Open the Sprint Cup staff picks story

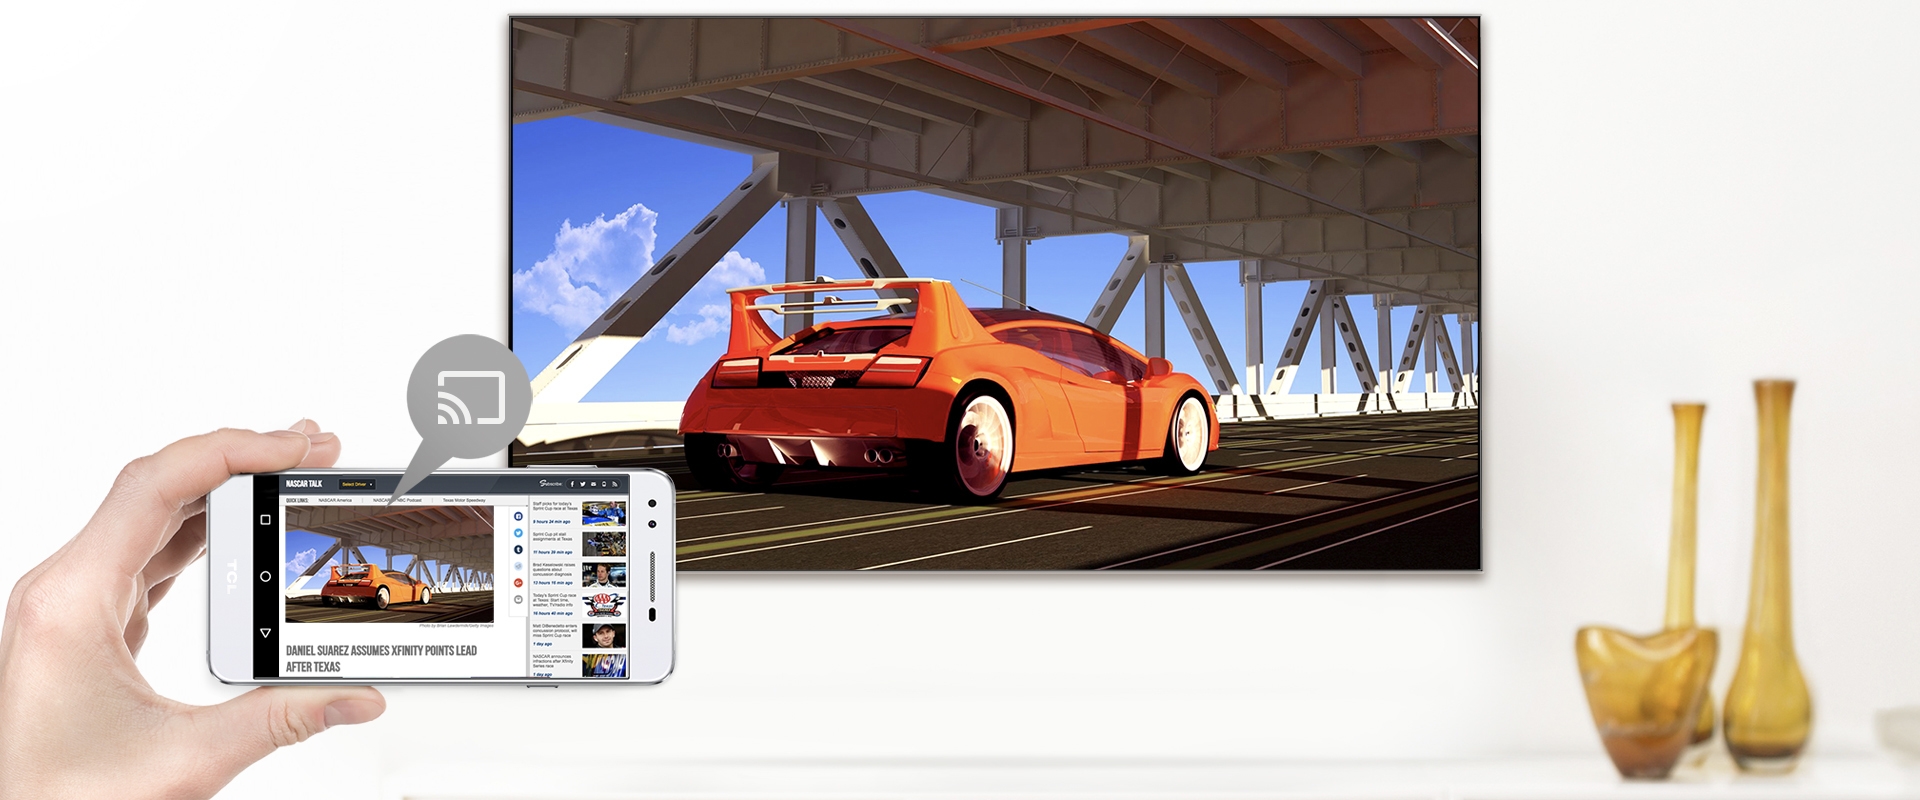[x=555, y=506]
